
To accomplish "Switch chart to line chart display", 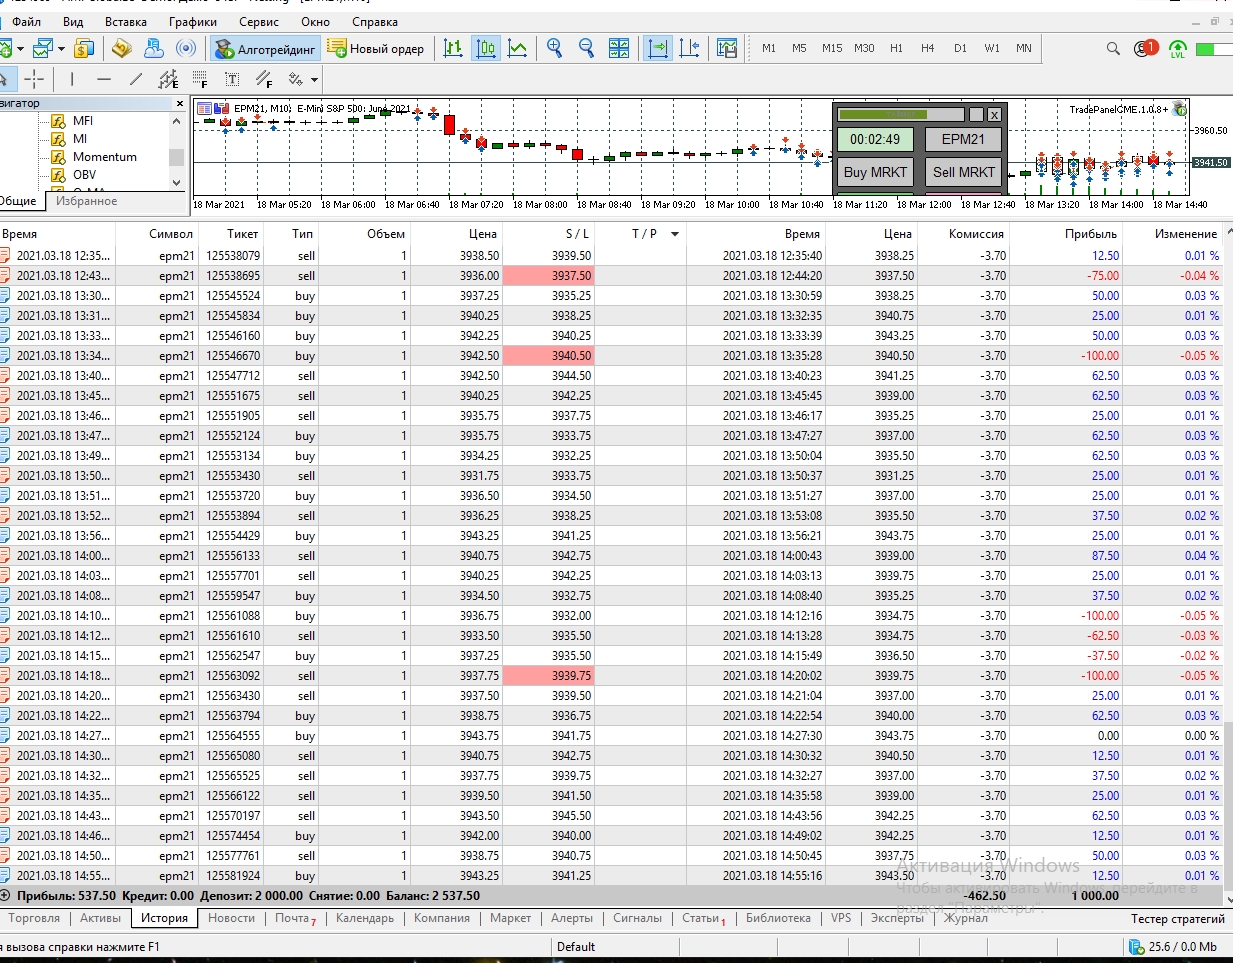I will 518,48.
